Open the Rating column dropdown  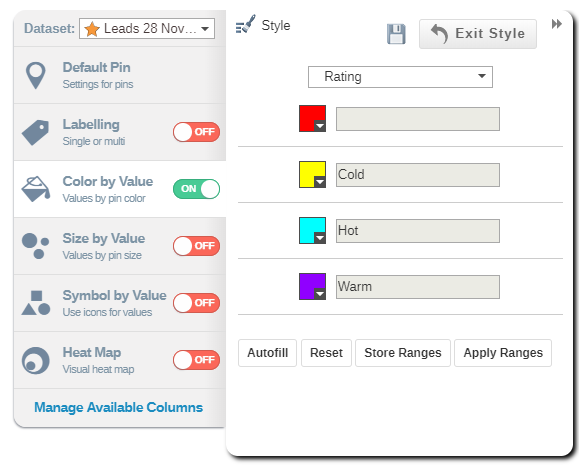[400, 77]
